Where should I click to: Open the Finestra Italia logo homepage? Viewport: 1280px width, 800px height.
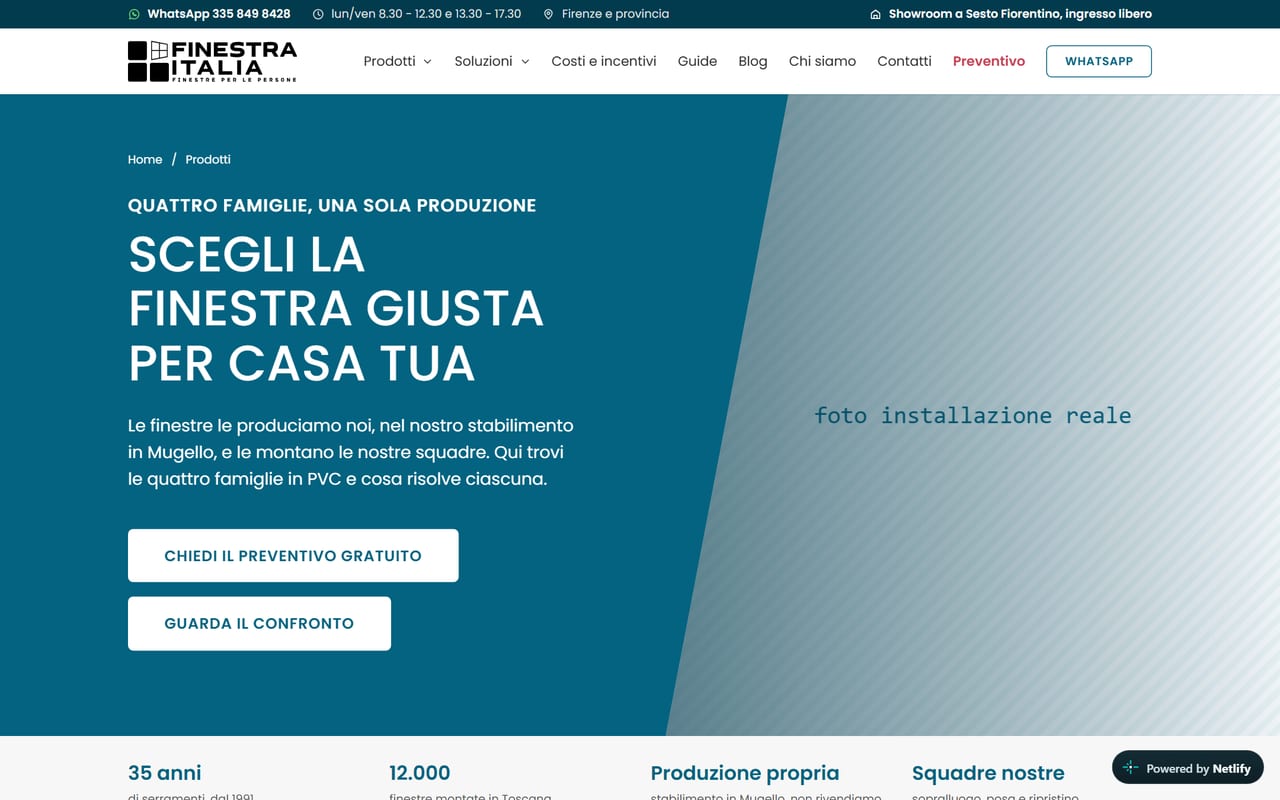(212, 61)
